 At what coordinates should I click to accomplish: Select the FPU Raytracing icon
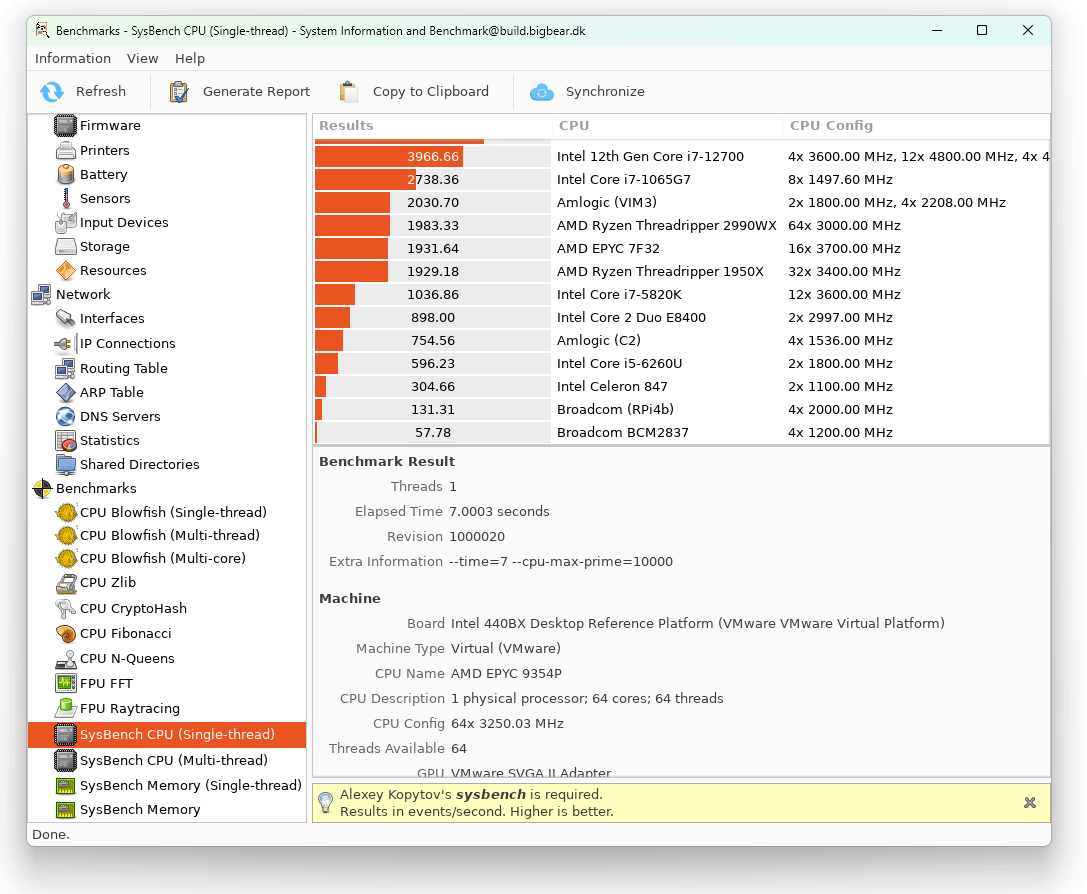[x=65, y=708]
